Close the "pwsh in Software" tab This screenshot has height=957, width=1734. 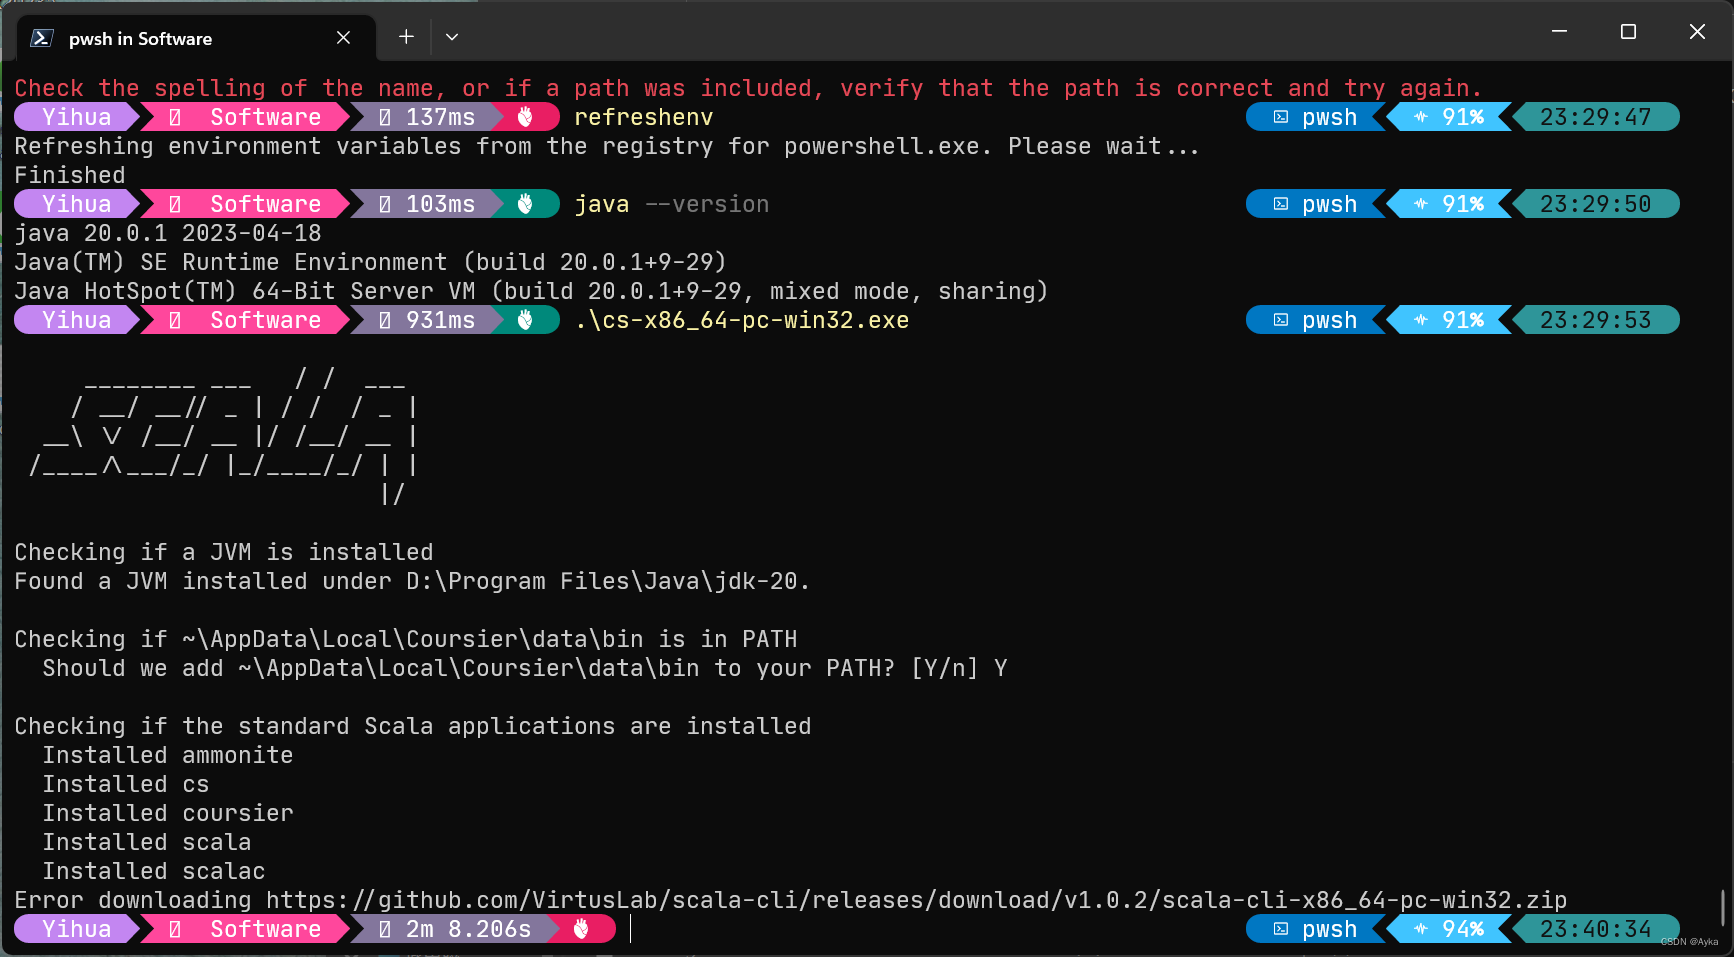pos(343,38)
